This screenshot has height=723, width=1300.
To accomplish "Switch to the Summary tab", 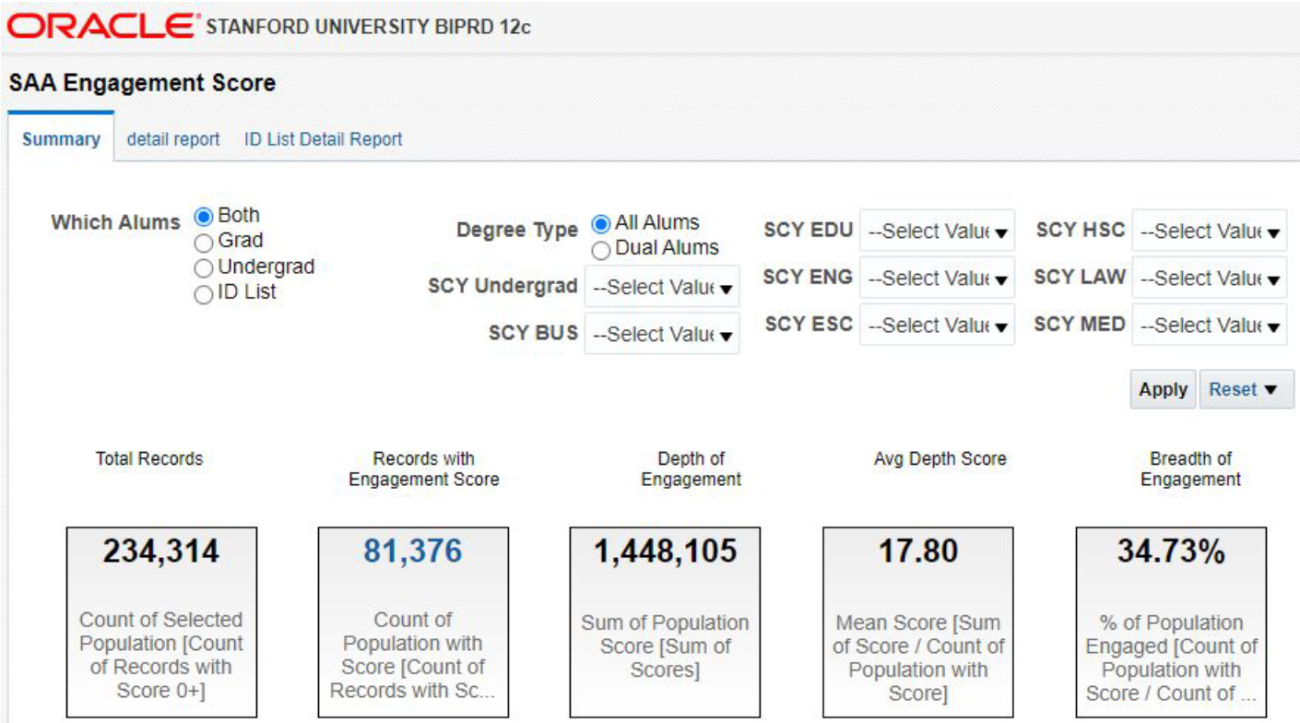I will [61, 139].
